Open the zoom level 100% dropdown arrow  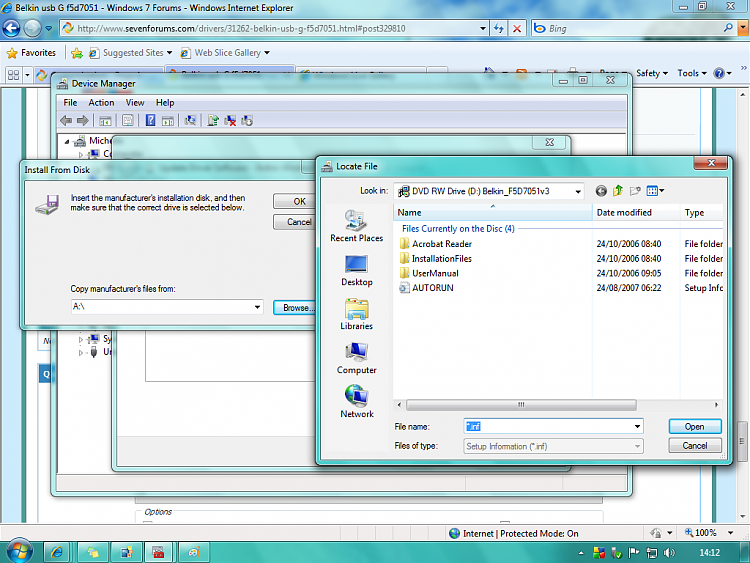click(x=730, y=533)
